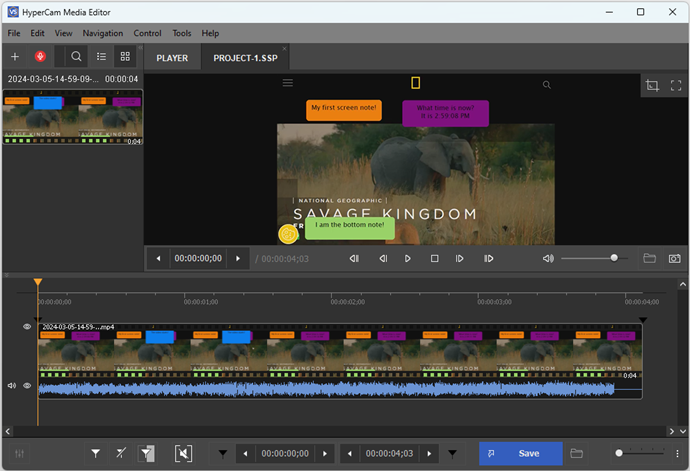Mute player volume speaker icon
690x471 pixels.
click(548, 258)
